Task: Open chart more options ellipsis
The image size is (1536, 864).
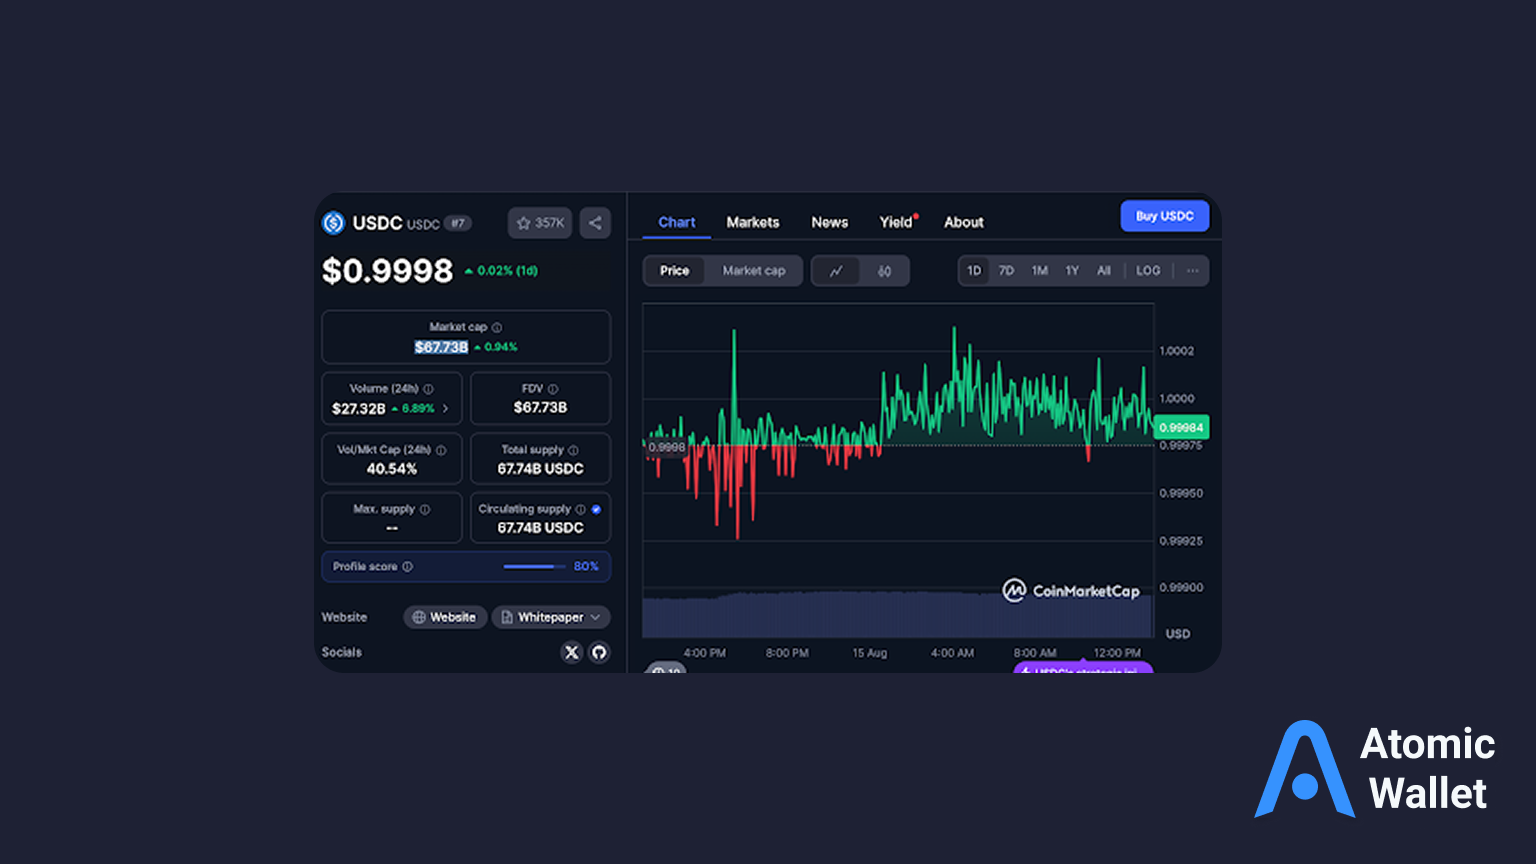Action: [x=1192, y=271]
